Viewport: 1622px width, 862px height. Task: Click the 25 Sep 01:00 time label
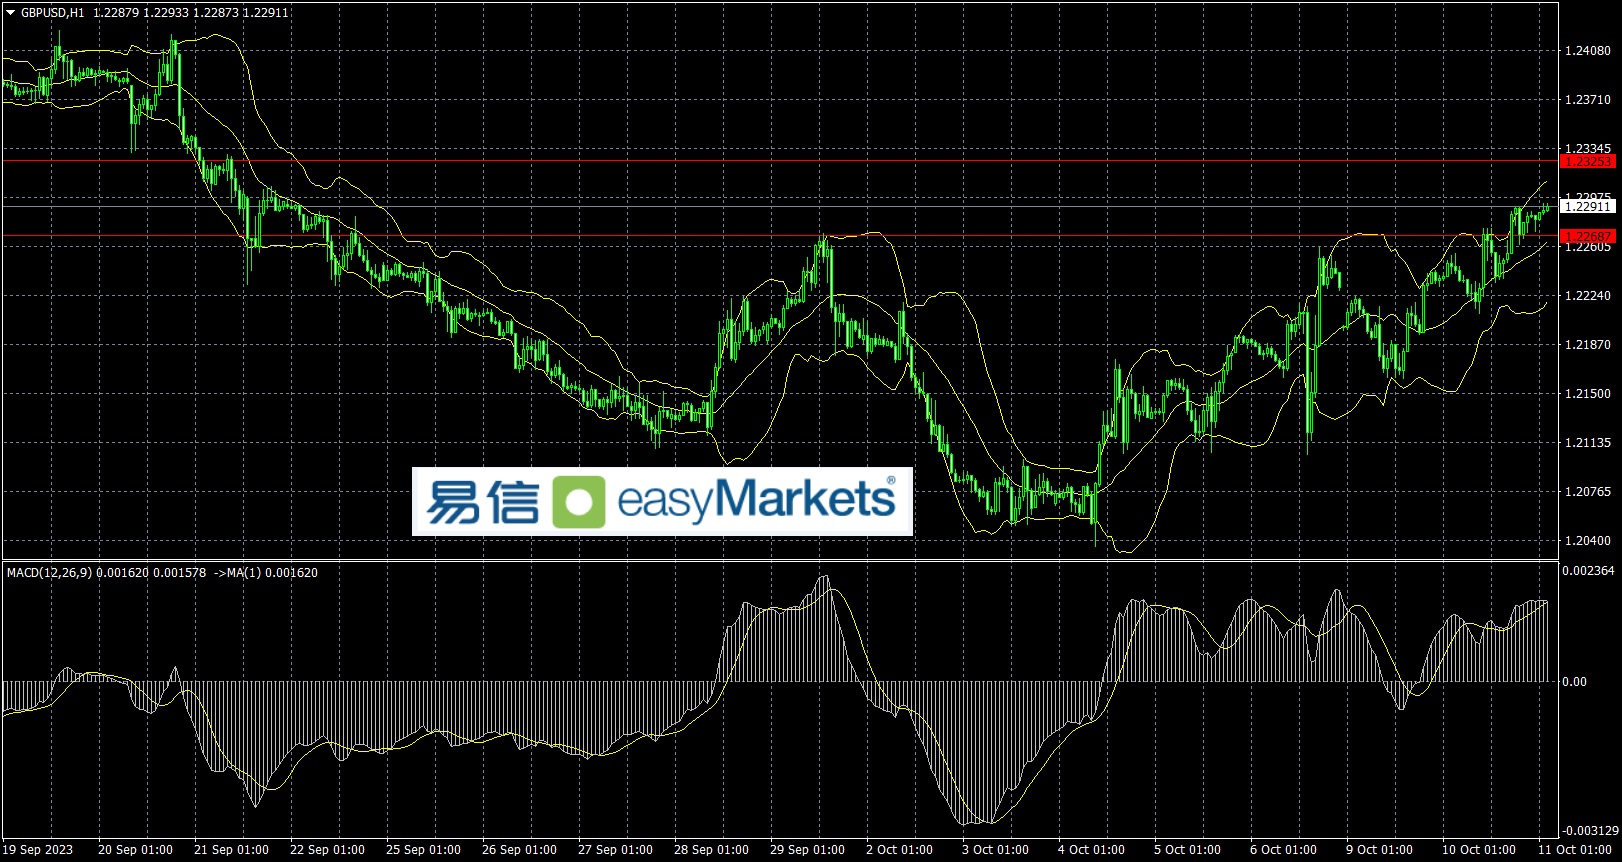423,850
